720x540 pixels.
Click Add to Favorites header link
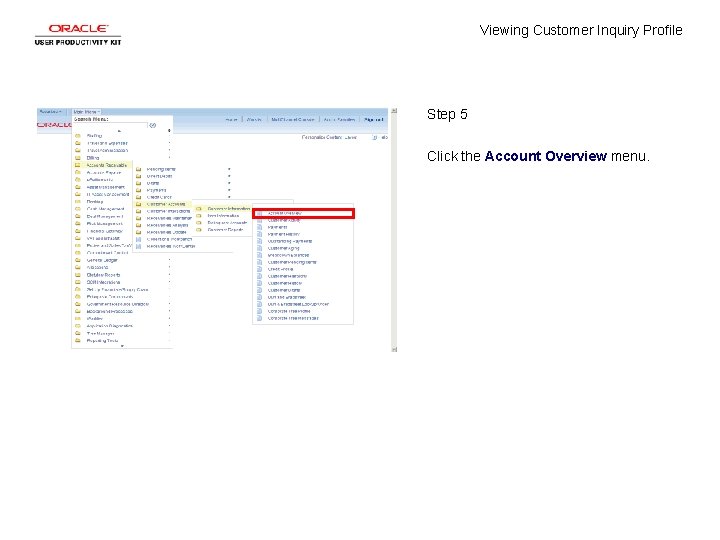339,119
